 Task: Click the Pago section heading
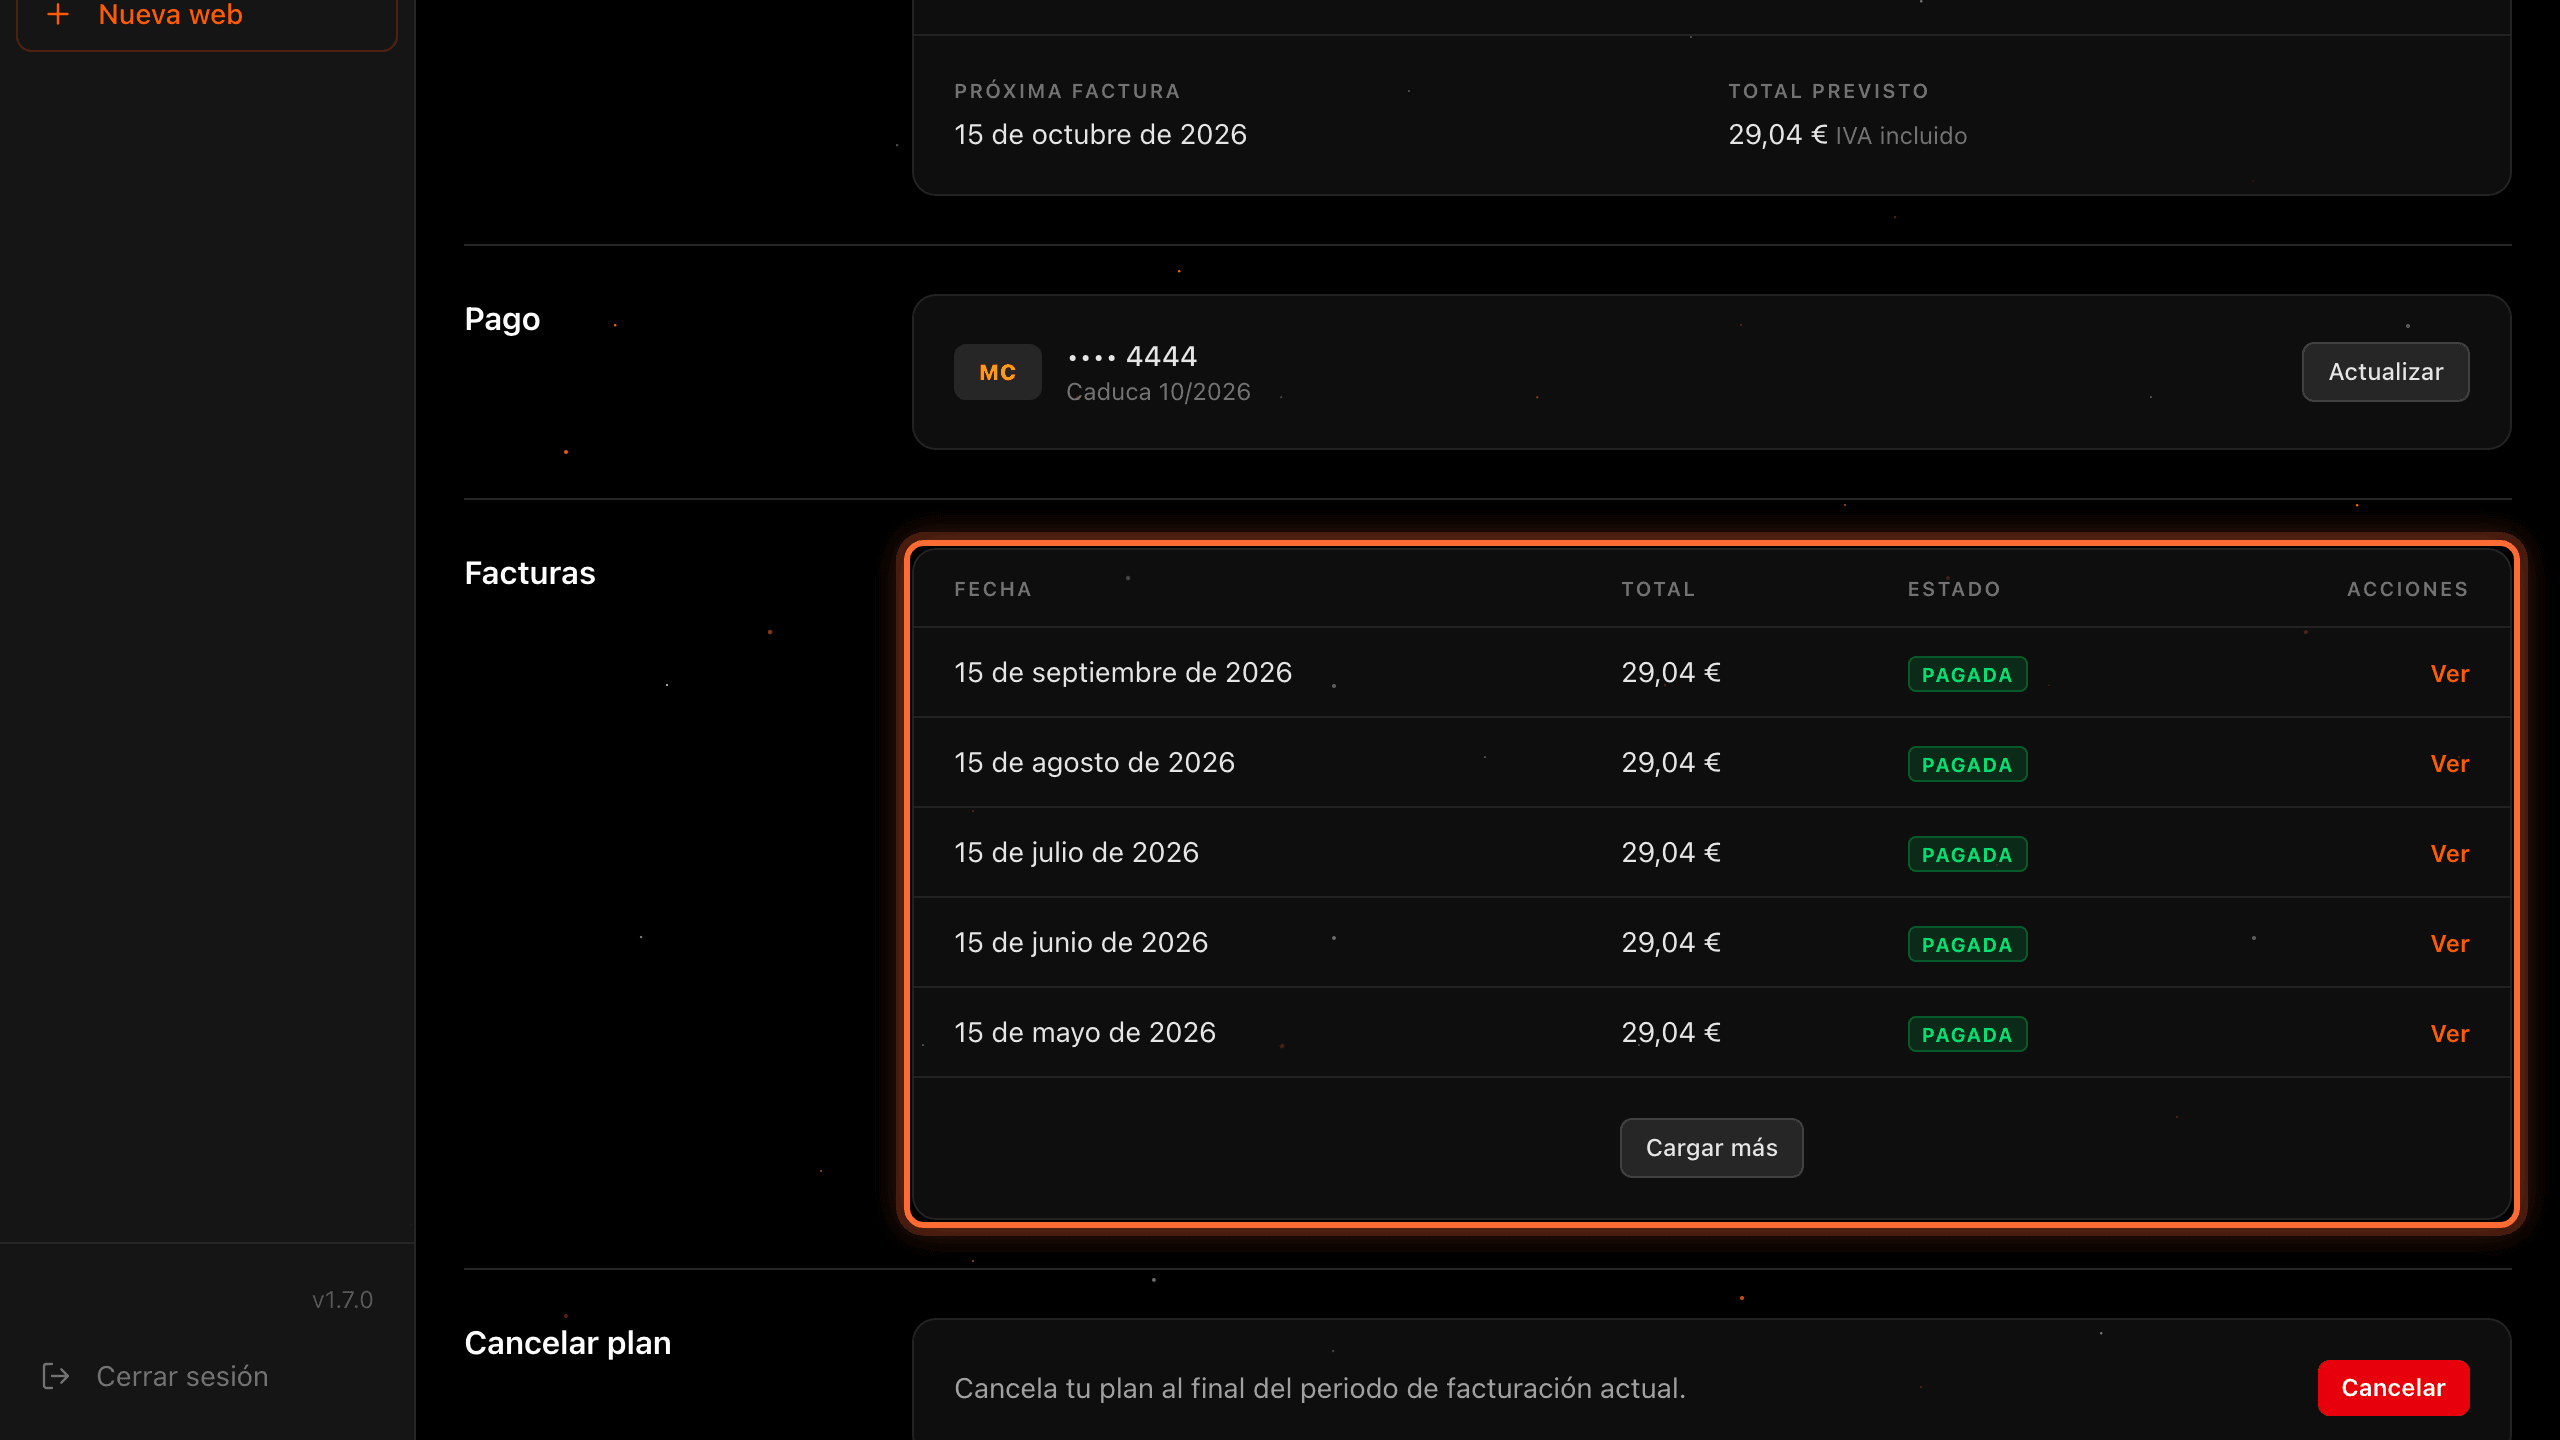pyautogui.click(x=502, y=320)
